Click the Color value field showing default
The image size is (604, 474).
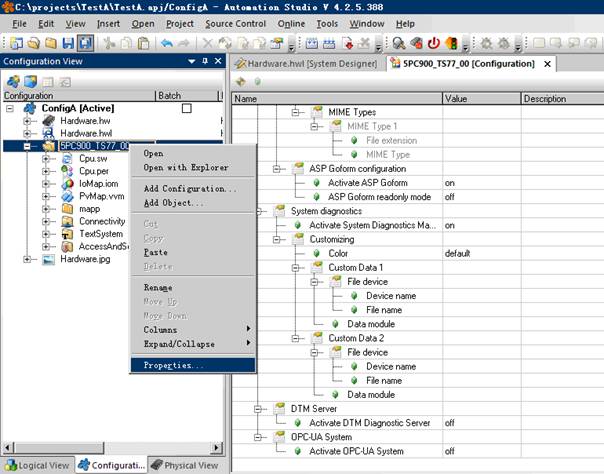480,254
